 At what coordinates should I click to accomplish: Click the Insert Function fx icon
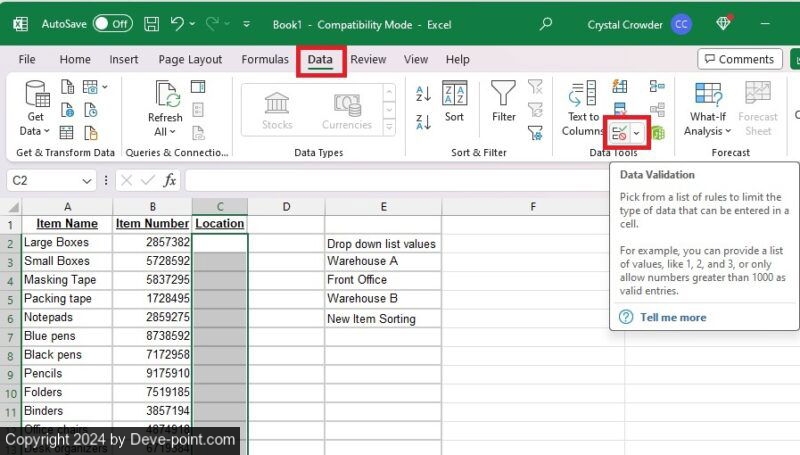click(x=170, y=181)
